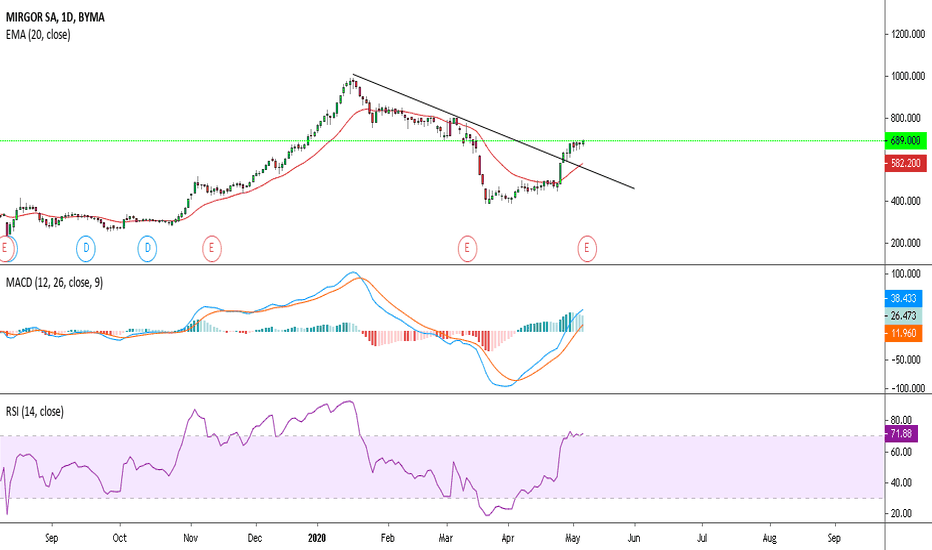The image size is (932, 550).
Task: Click the 800.000 price axis label
Action: coord(908,118)
